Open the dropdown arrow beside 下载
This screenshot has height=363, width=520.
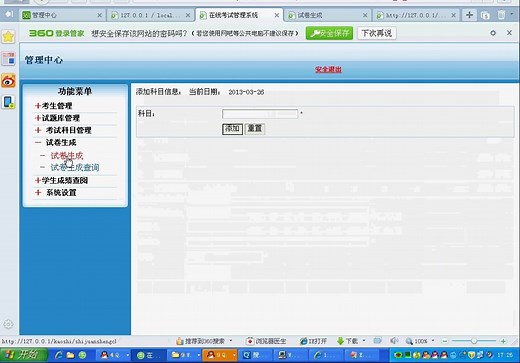click(x=364, y=341)
